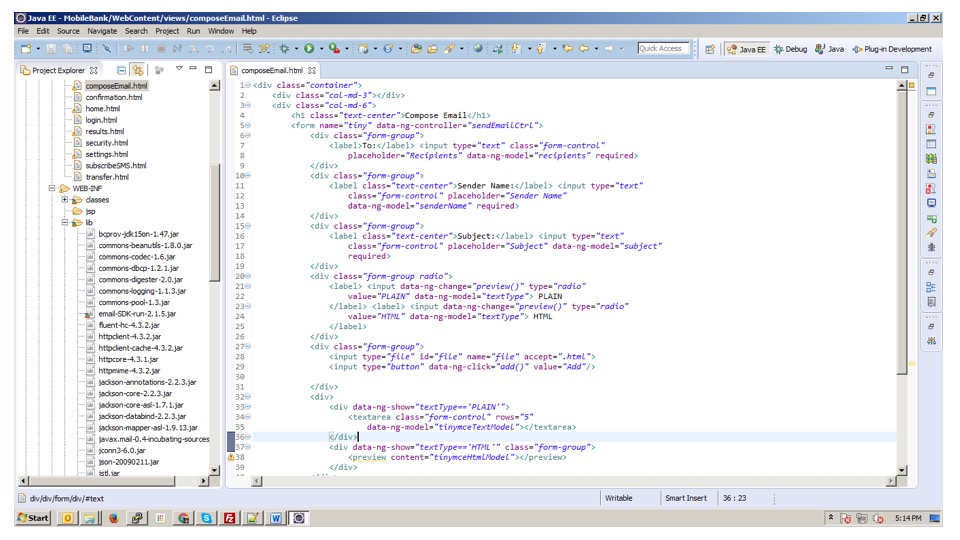Select the composeEmail.html editor tab

click(272, 70)
